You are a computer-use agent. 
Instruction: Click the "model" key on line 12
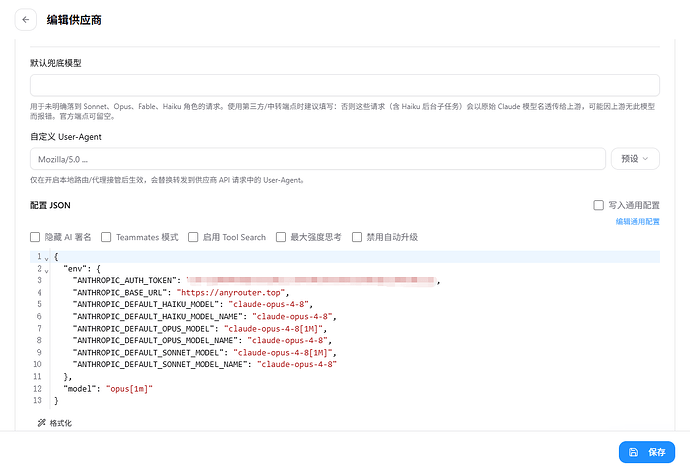[x=80, y=389]
